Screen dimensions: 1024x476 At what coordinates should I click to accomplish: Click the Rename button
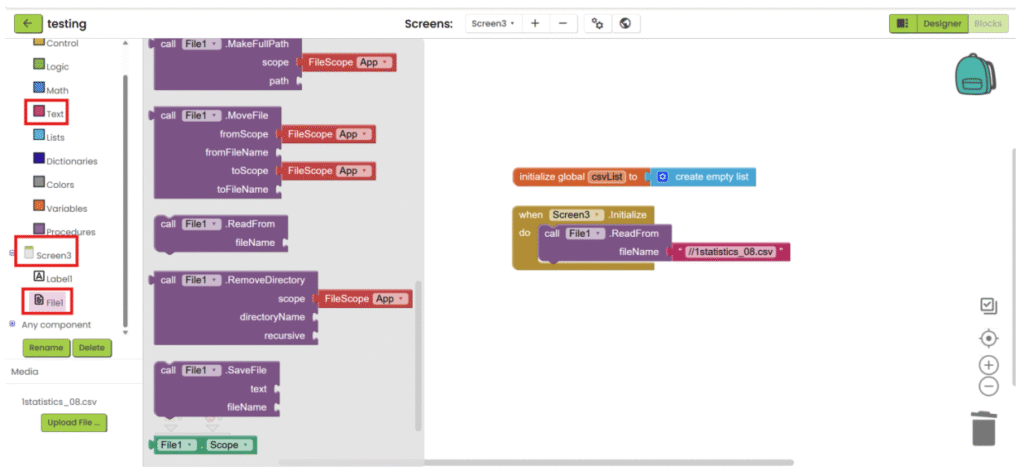[45, 348]
